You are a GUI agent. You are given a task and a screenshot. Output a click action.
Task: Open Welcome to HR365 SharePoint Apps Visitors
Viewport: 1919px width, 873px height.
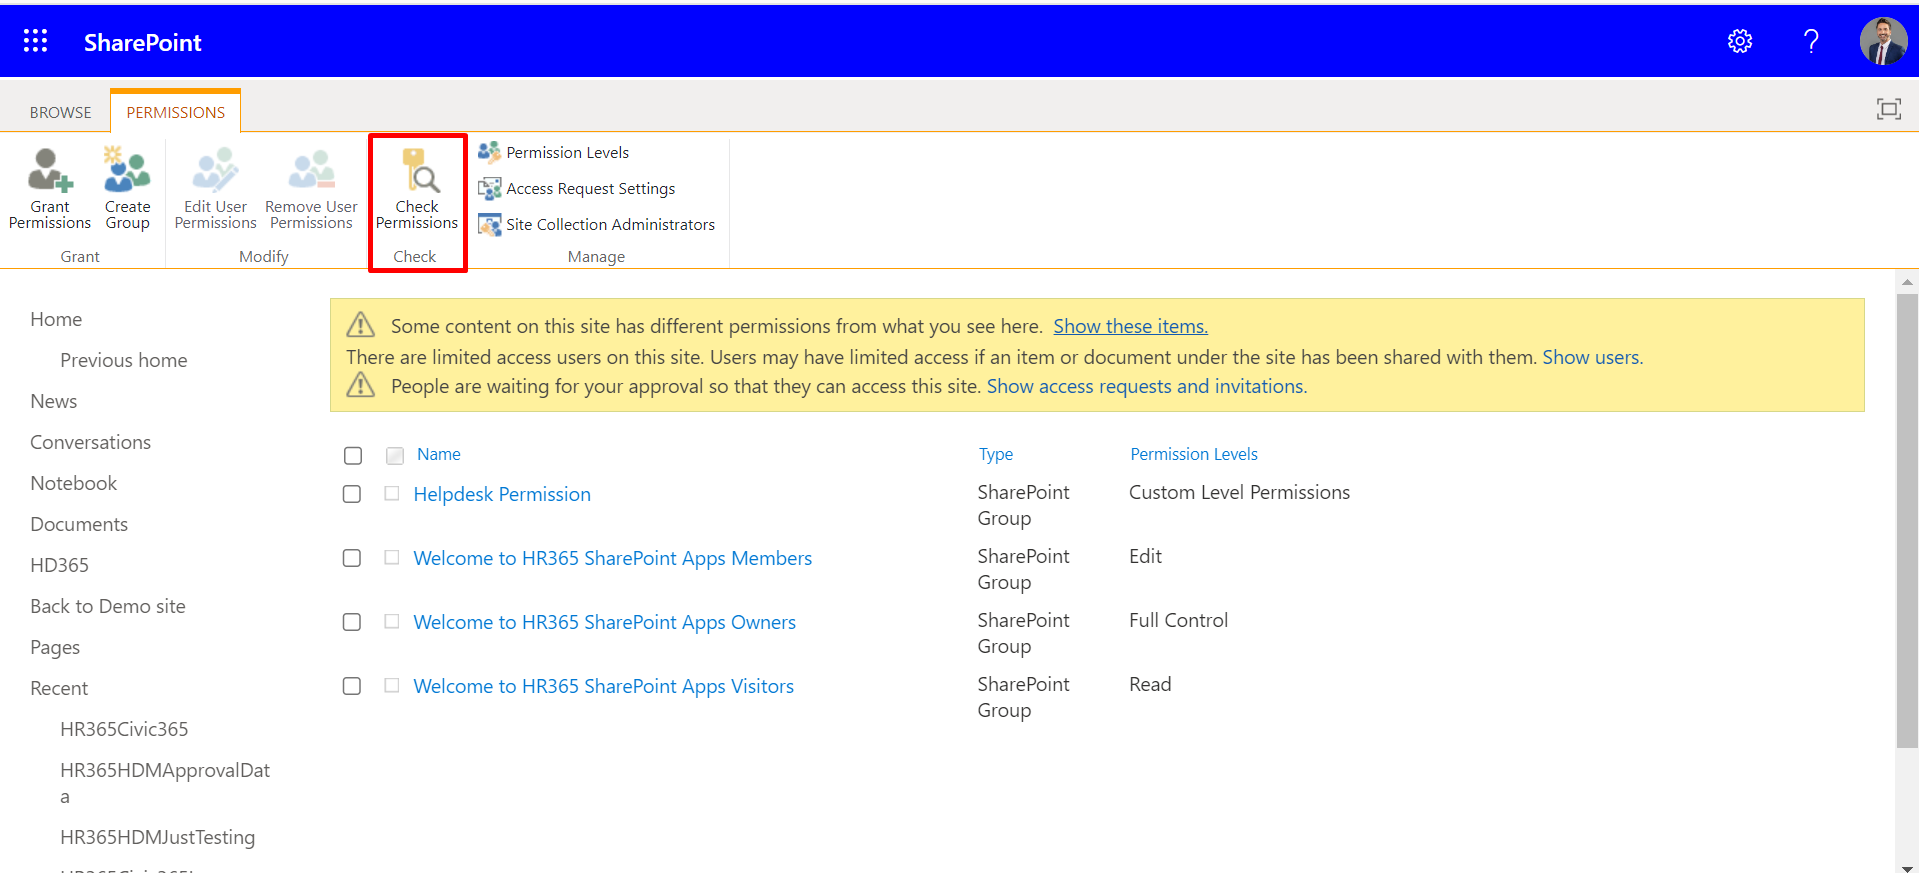604,686
